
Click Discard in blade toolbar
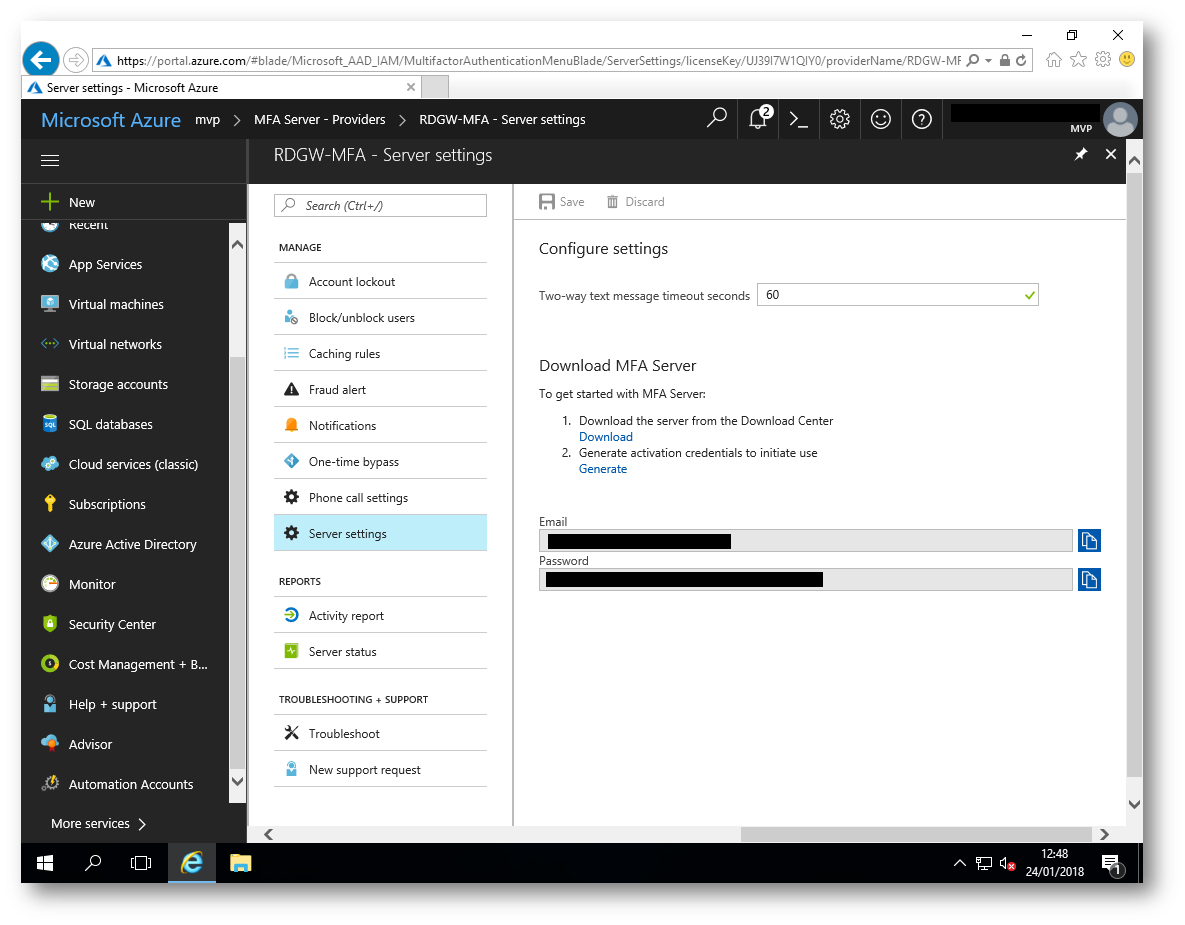point(635,202)
